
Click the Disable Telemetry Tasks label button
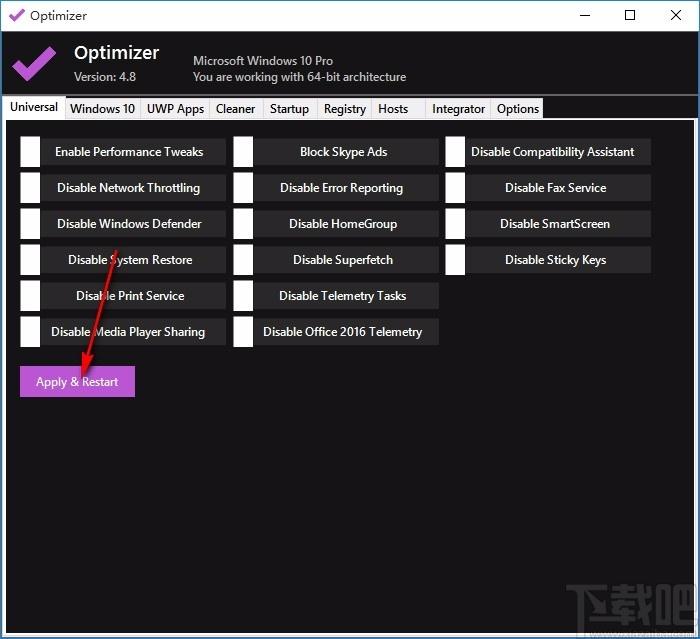[346, 296]
